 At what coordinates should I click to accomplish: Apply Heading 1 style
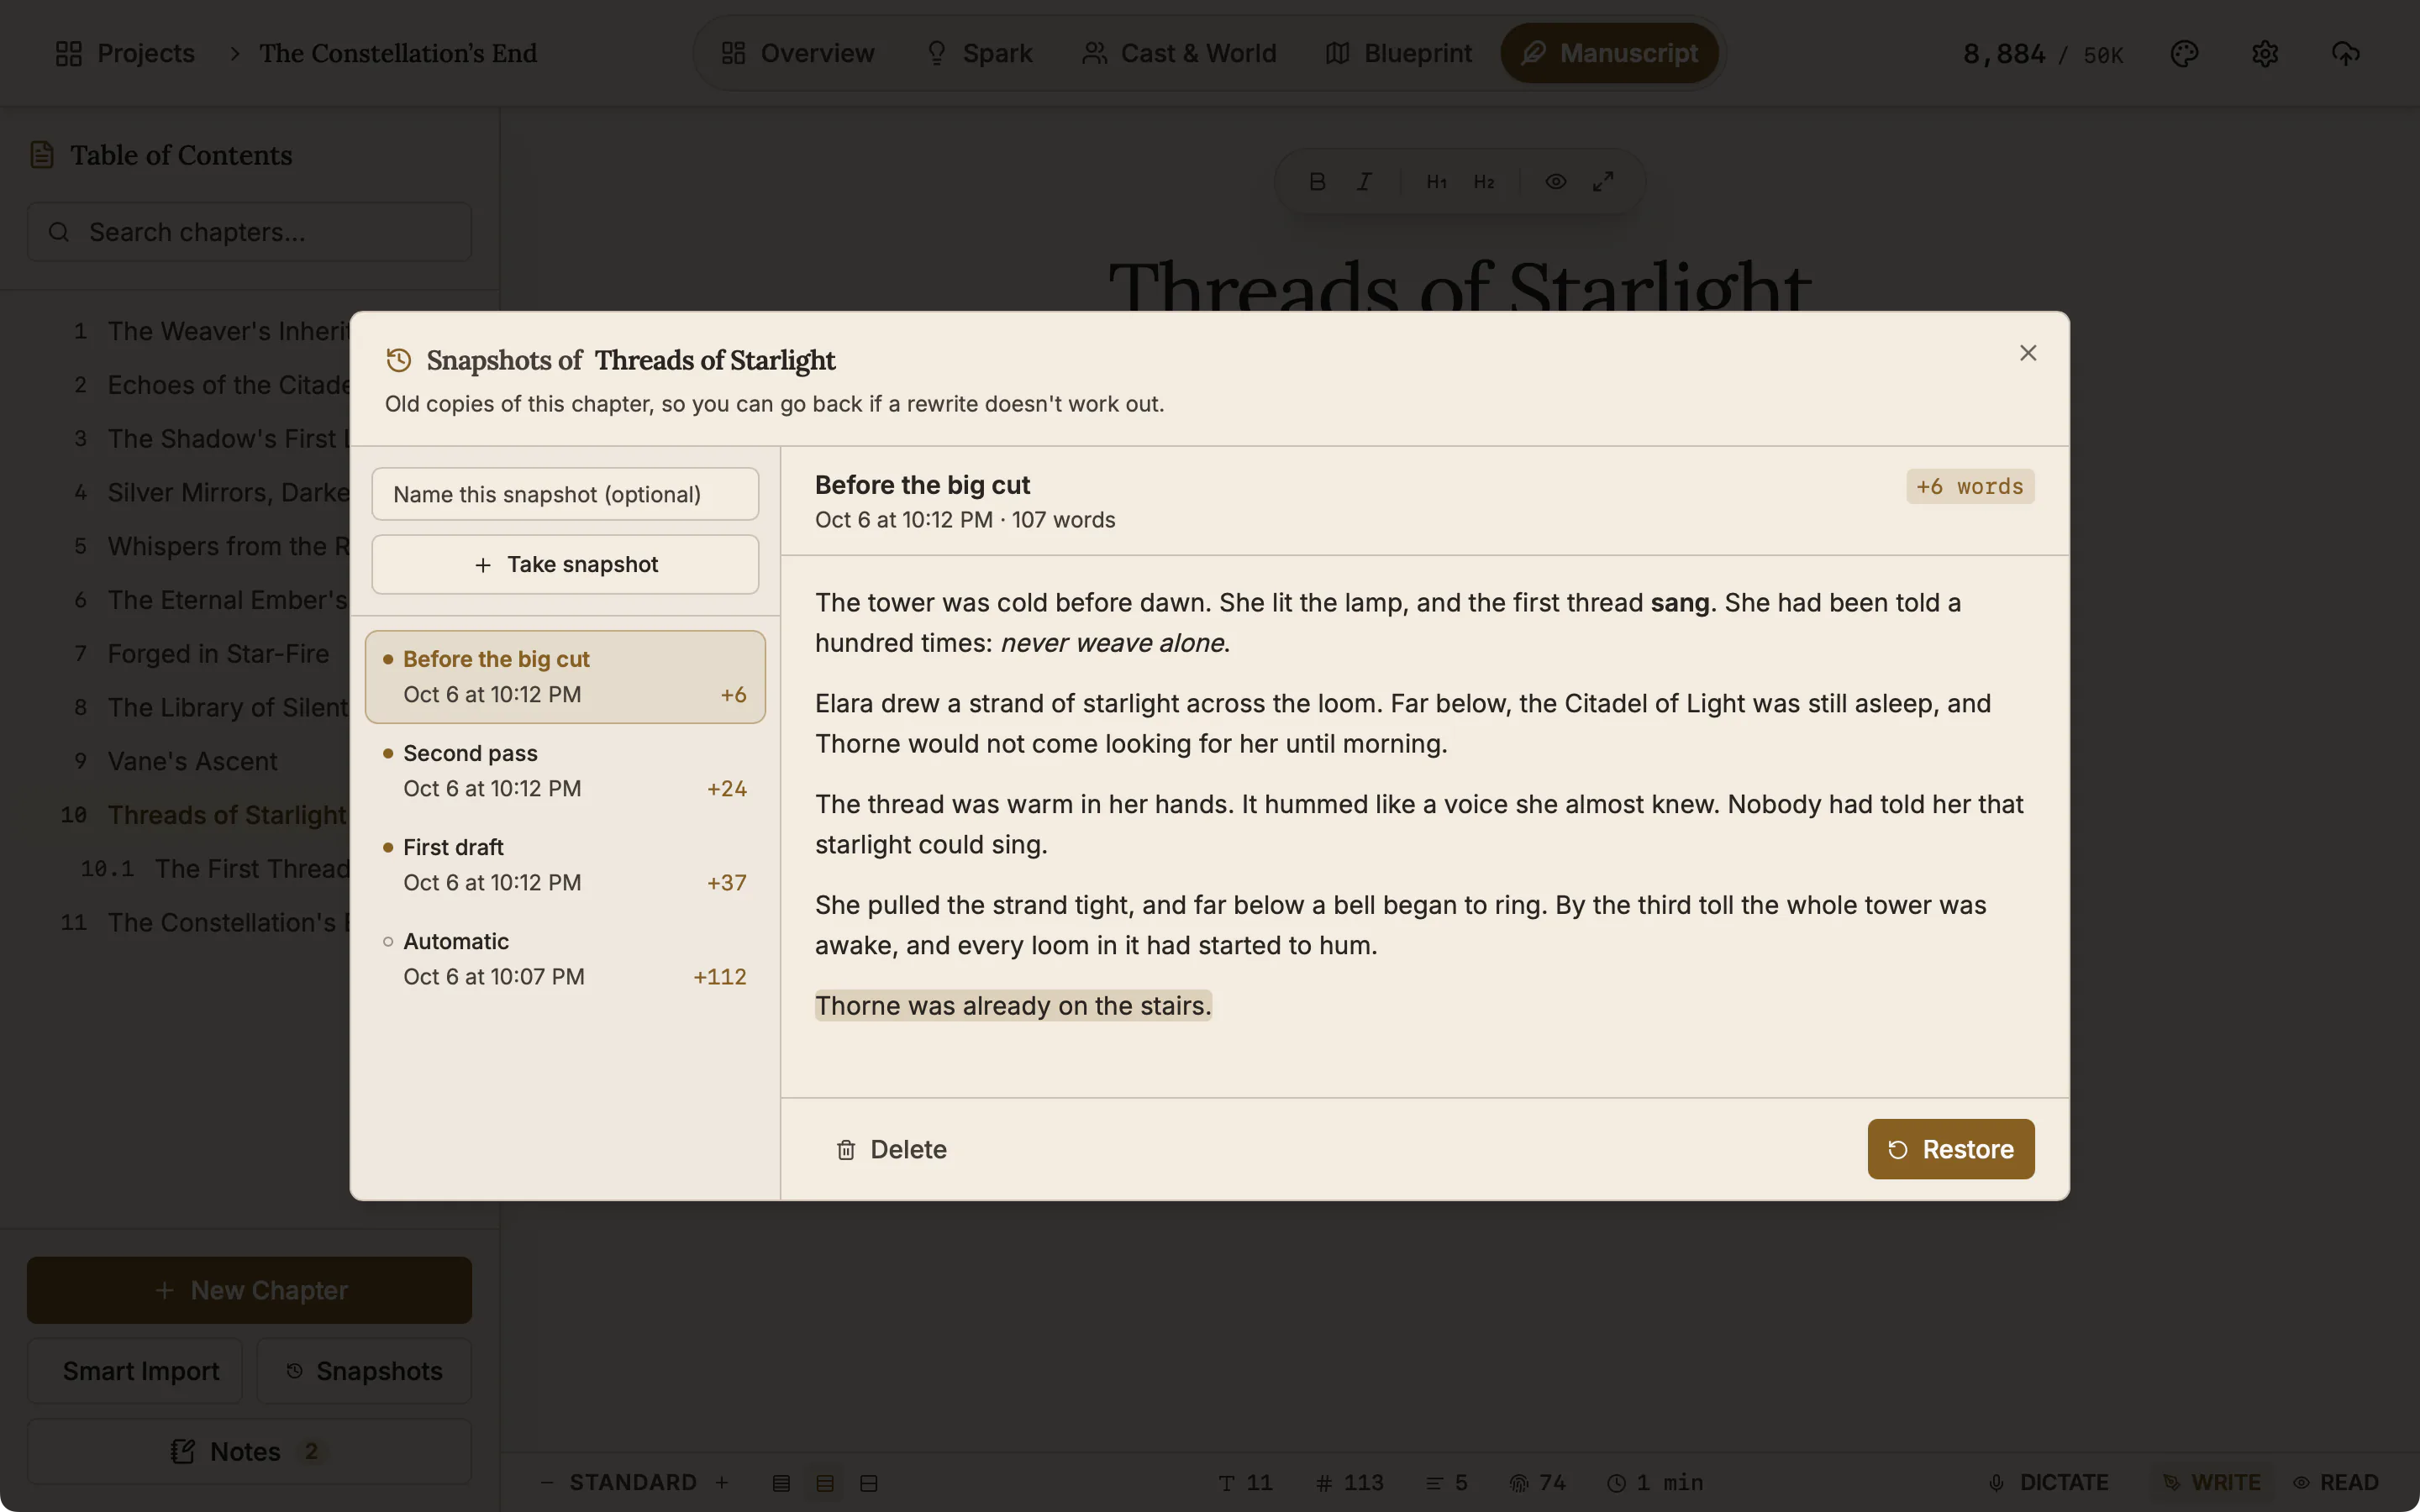click(1436, 182)
